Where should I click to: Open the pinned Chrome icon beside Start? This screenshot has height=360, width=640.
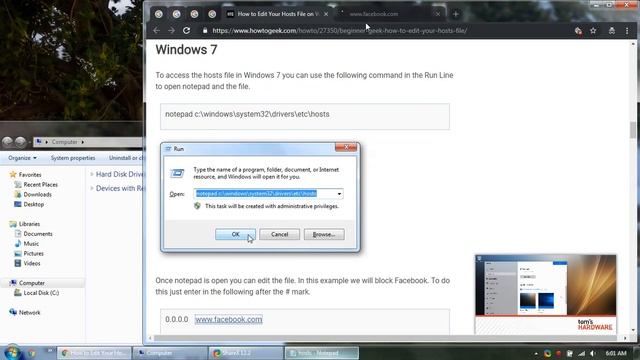31,353
